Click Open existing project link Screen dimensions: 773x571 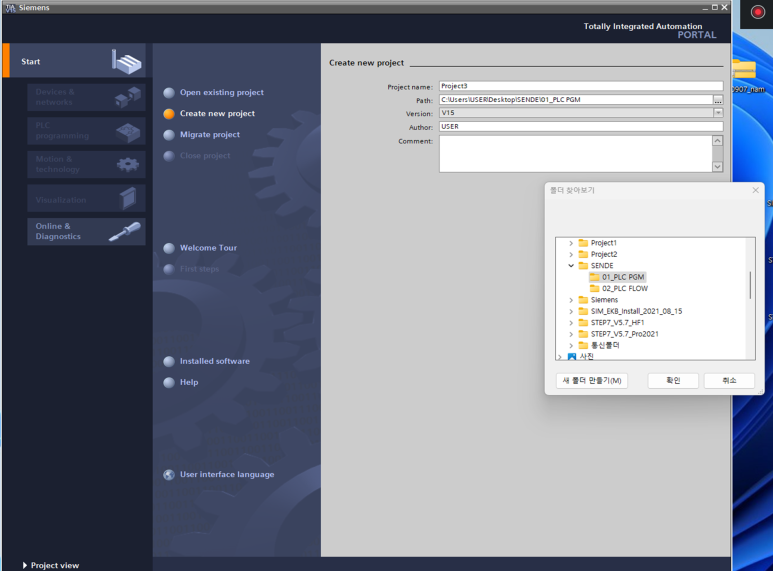221,92
